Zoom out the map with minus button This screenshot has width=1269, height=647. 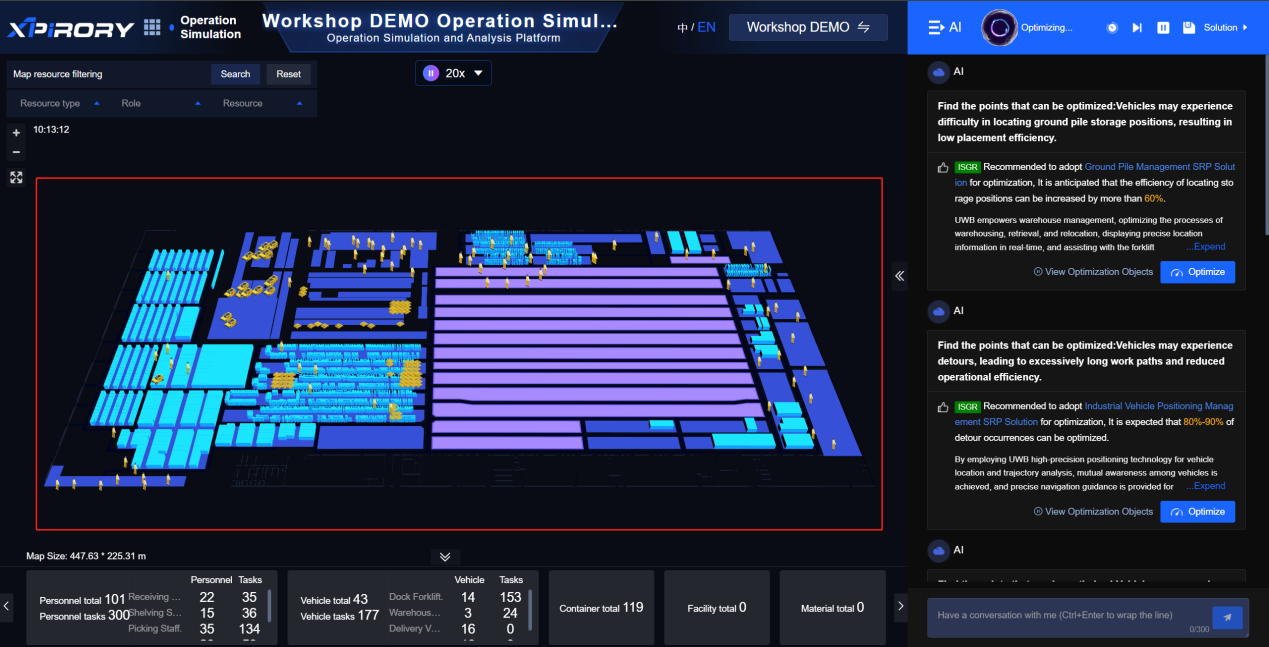(16, 152)
